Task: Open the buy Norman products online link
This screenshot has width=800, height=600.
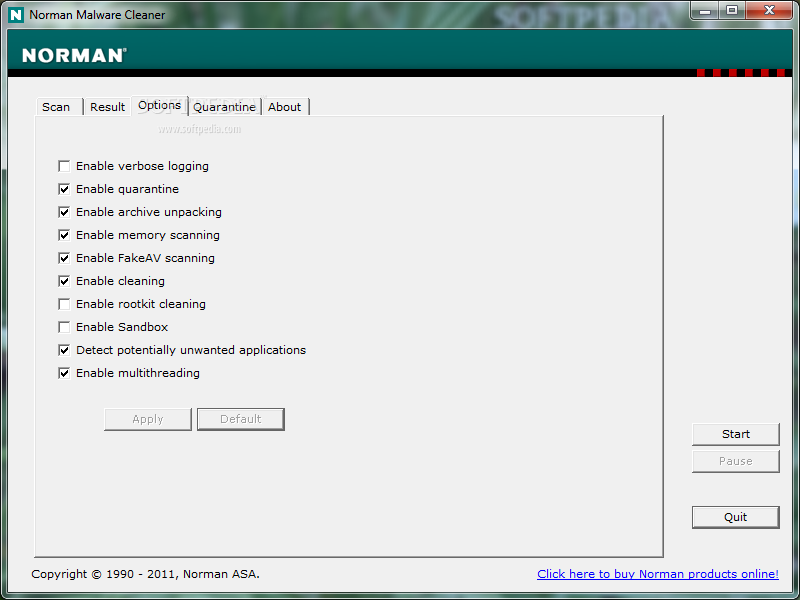Action: (658, 574)
